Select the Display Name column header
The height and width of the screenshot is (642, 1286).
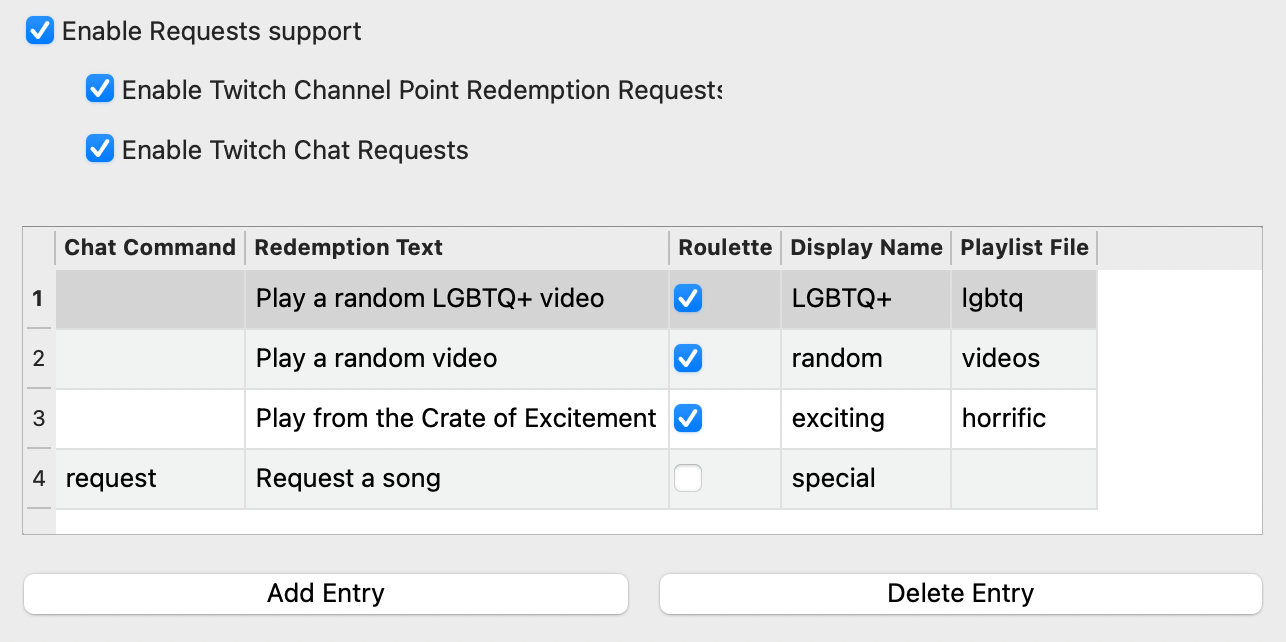[865, 247]
